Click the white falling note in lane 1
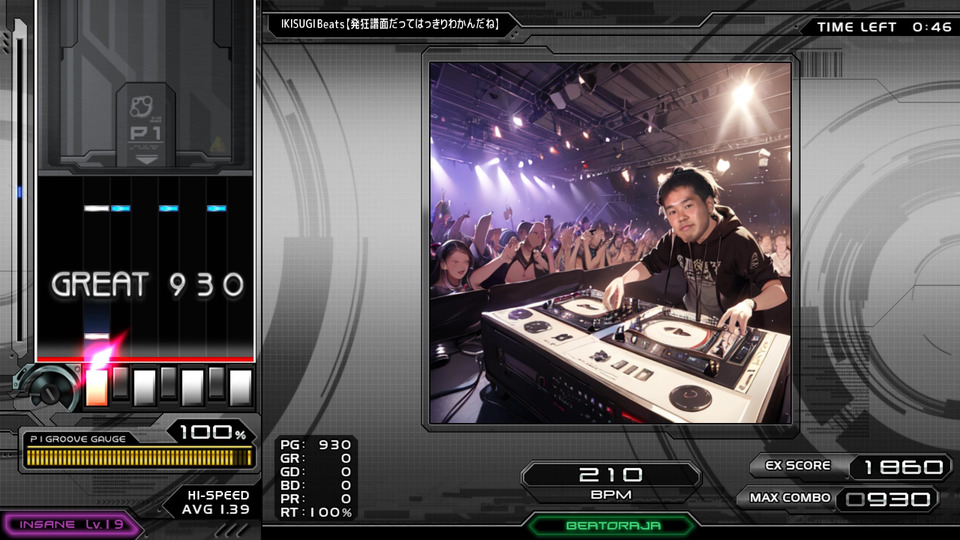960x540 pixels. pos(97,208)
